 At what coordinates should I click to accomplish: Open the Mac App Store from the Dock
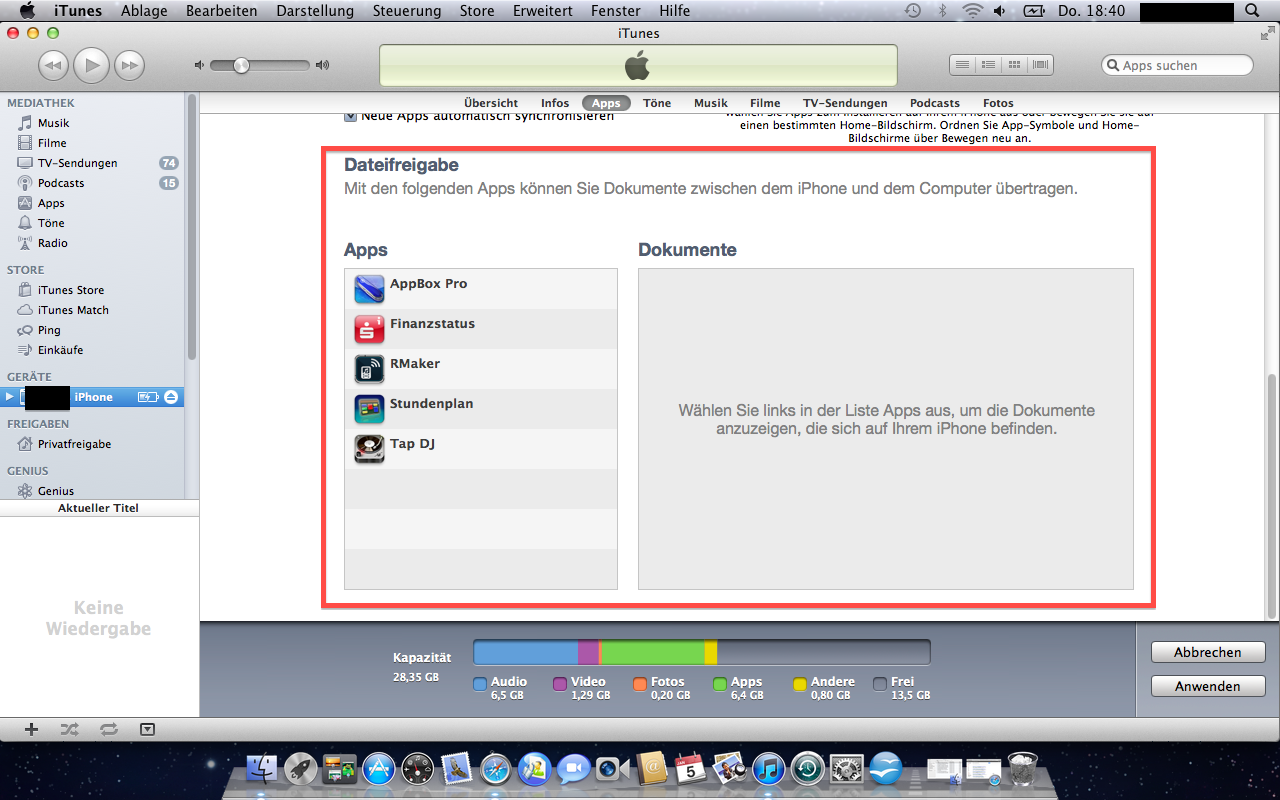380,768
